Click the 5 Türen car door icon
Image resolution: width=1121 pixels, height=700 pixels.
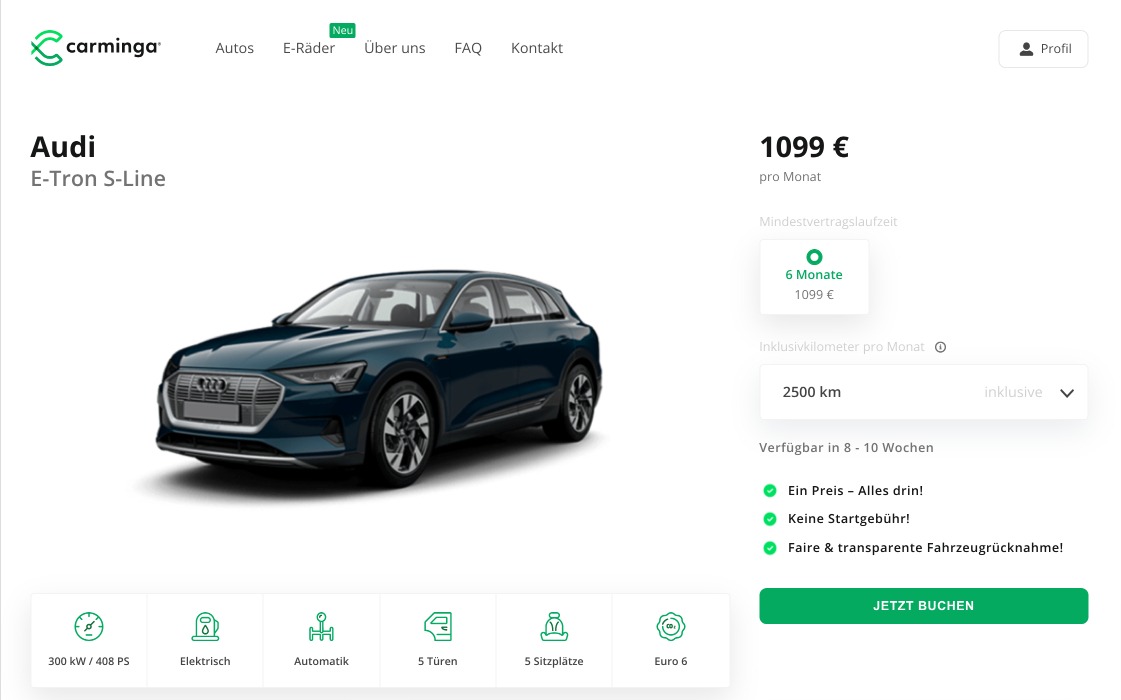pos(438,626)
